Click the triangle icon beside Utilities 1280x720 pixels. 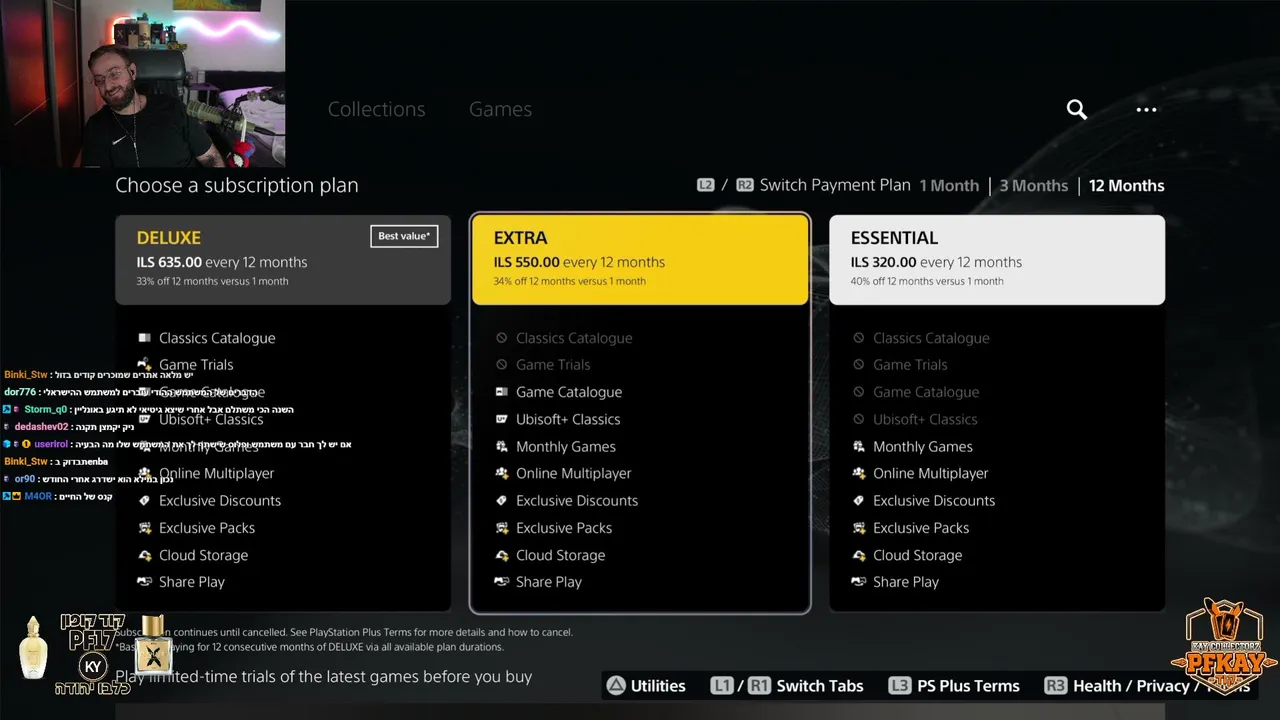point(616,686)
